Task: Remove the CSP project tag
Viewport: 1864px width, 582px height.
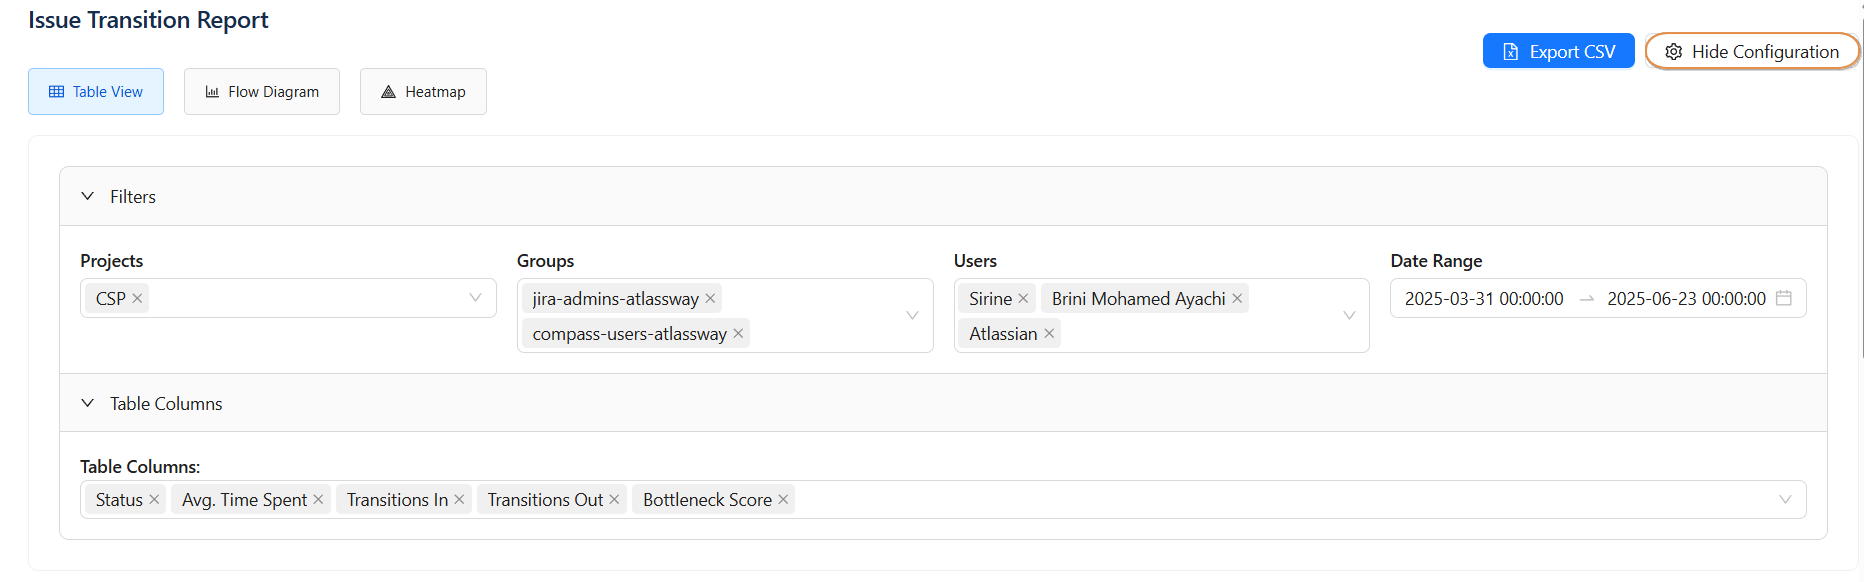Action: (x=138, y=299)
